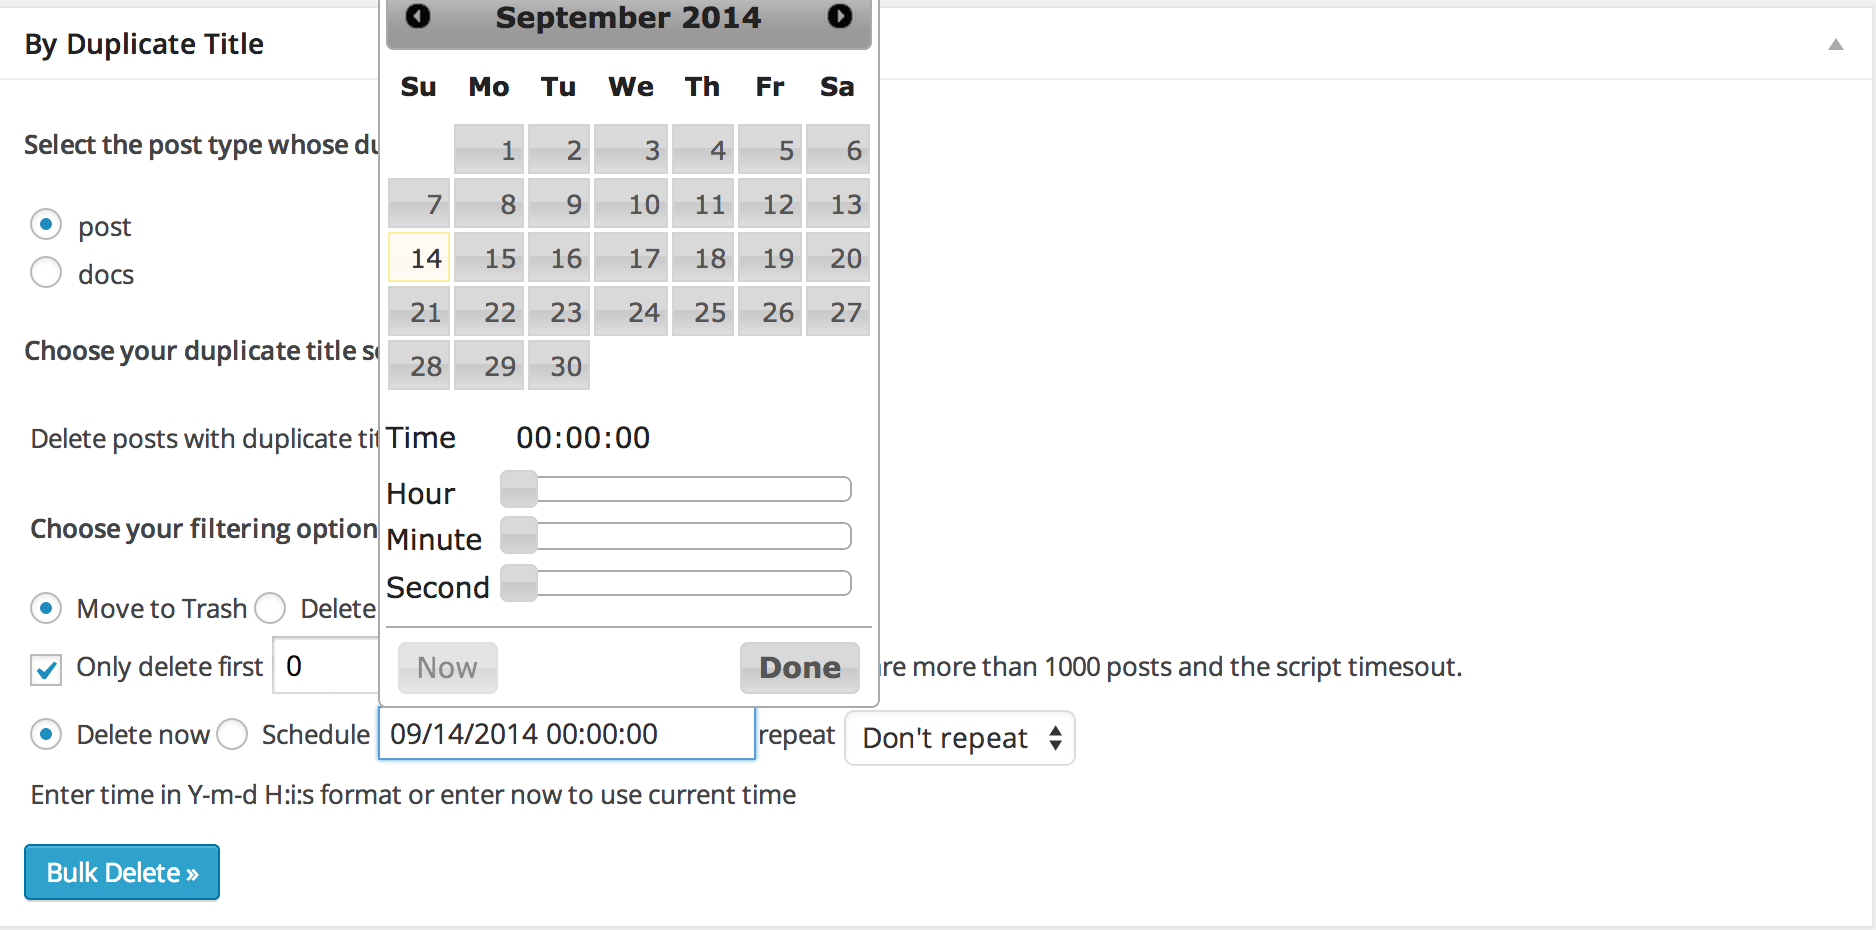Select September 27 in the datepicker

click(x=838, y=311)
